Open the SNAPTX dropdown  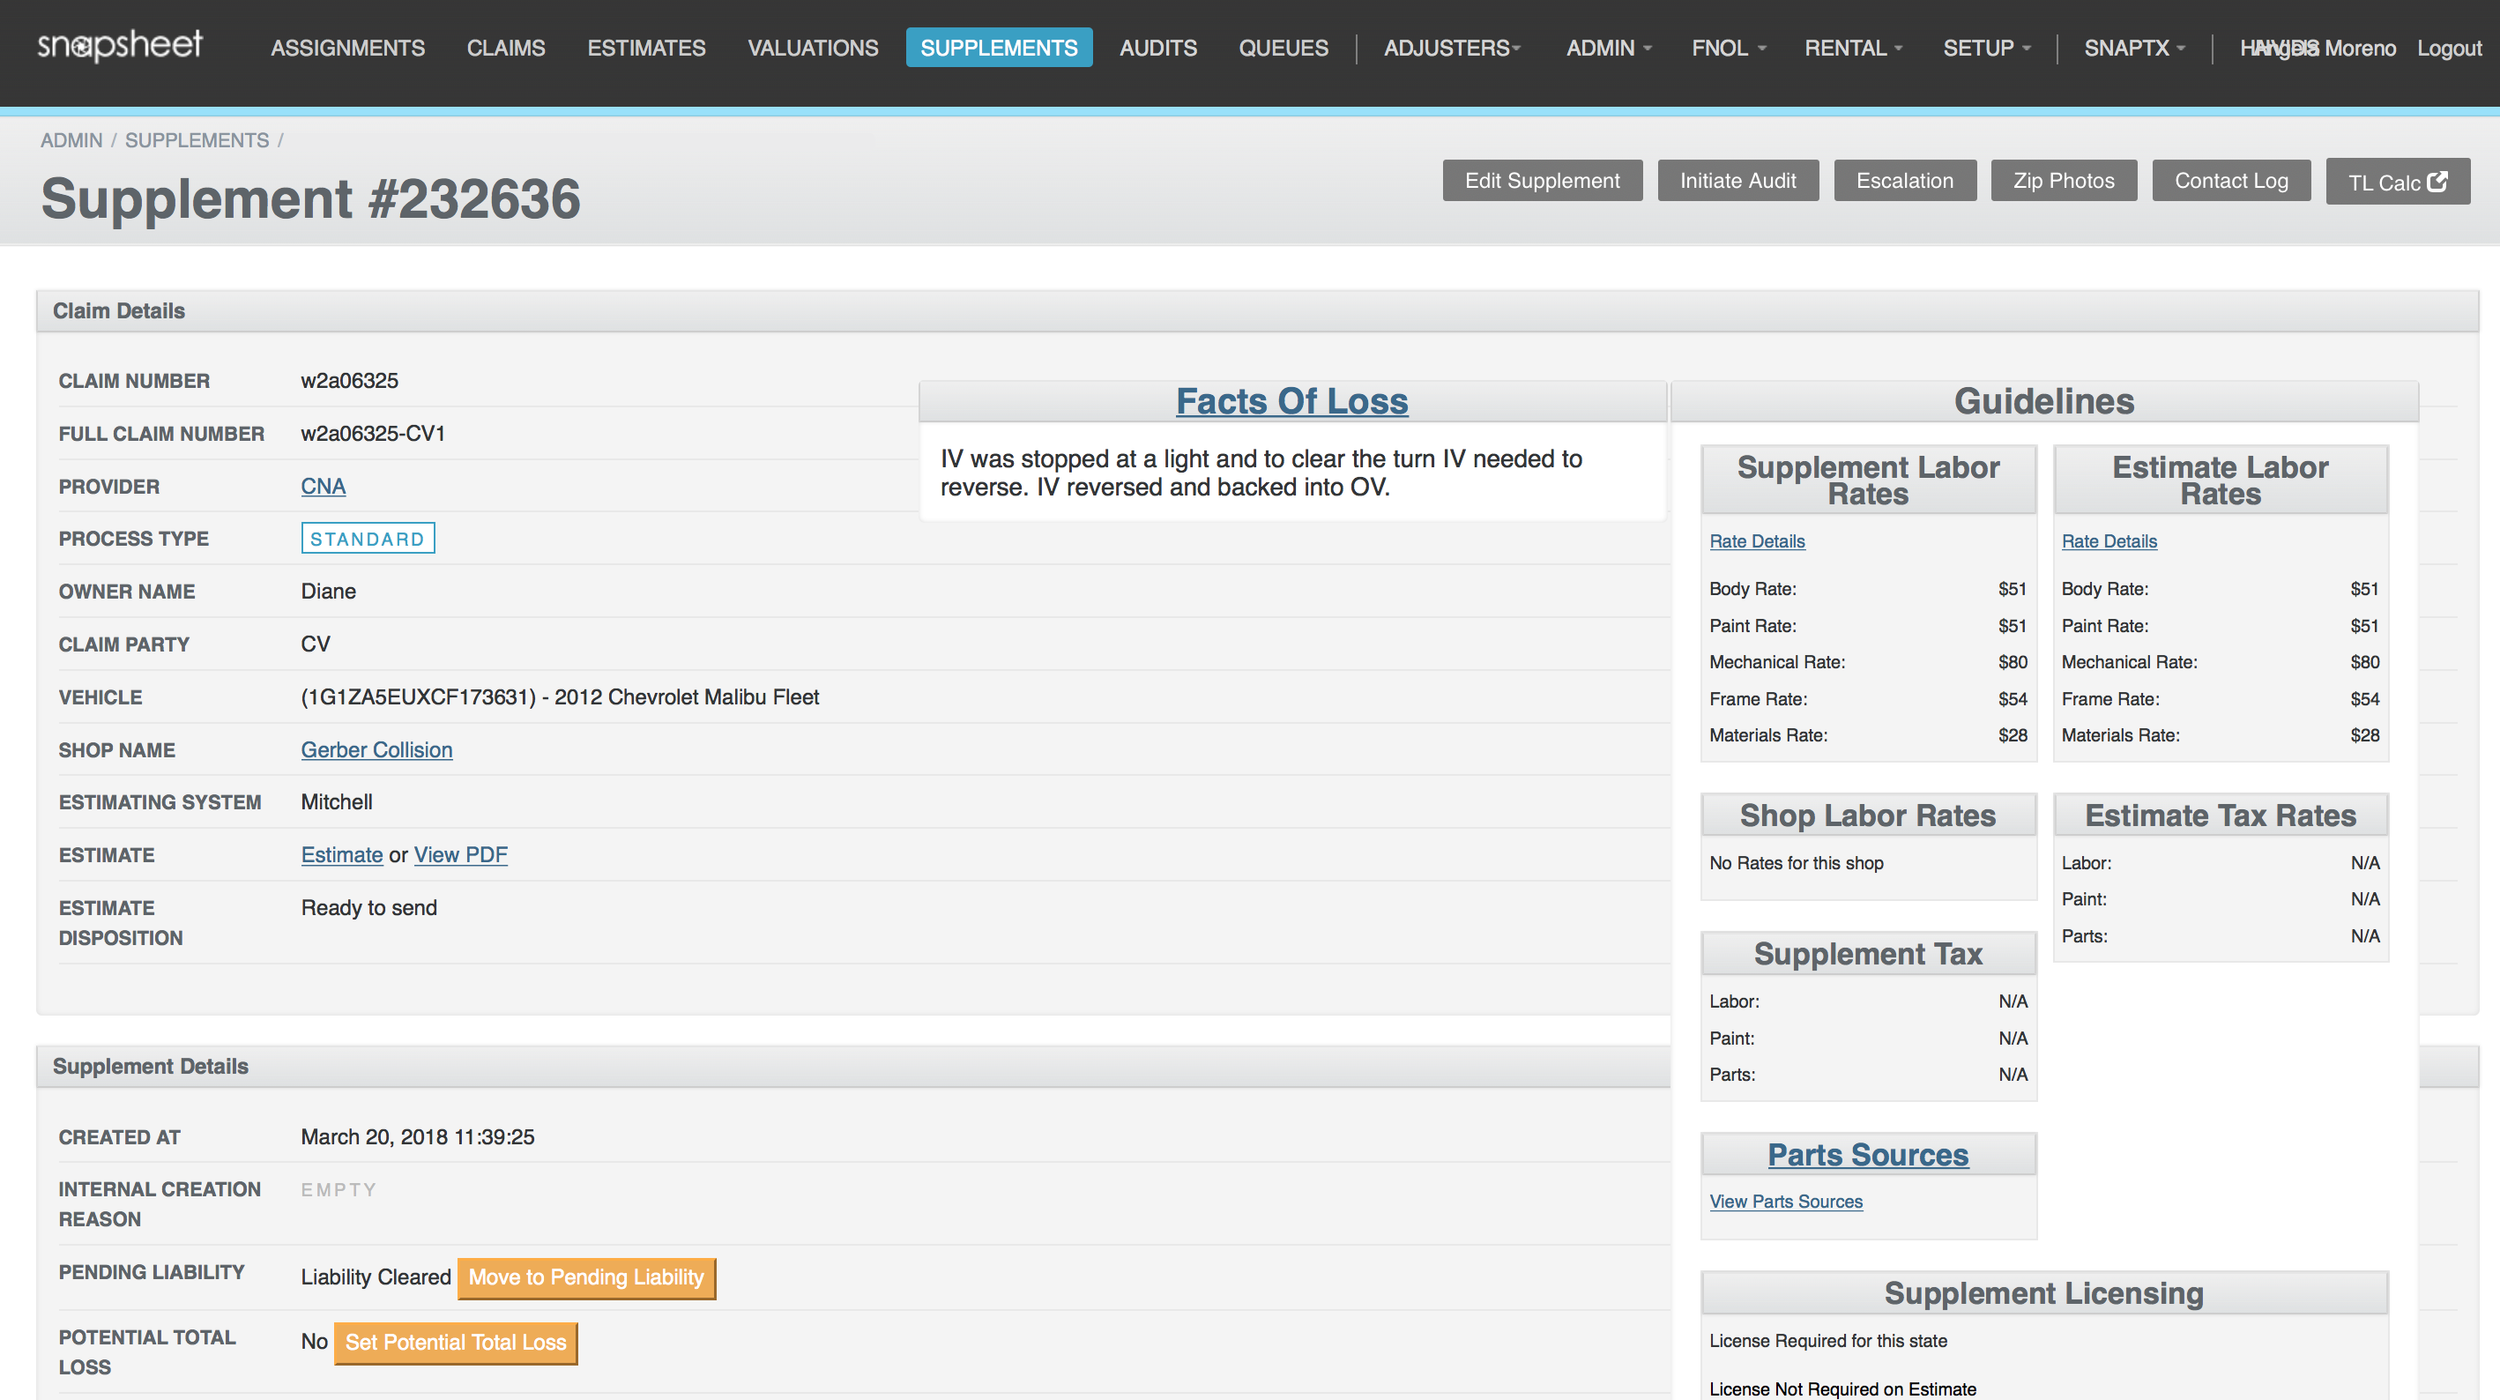click(x=2134, y=48)
